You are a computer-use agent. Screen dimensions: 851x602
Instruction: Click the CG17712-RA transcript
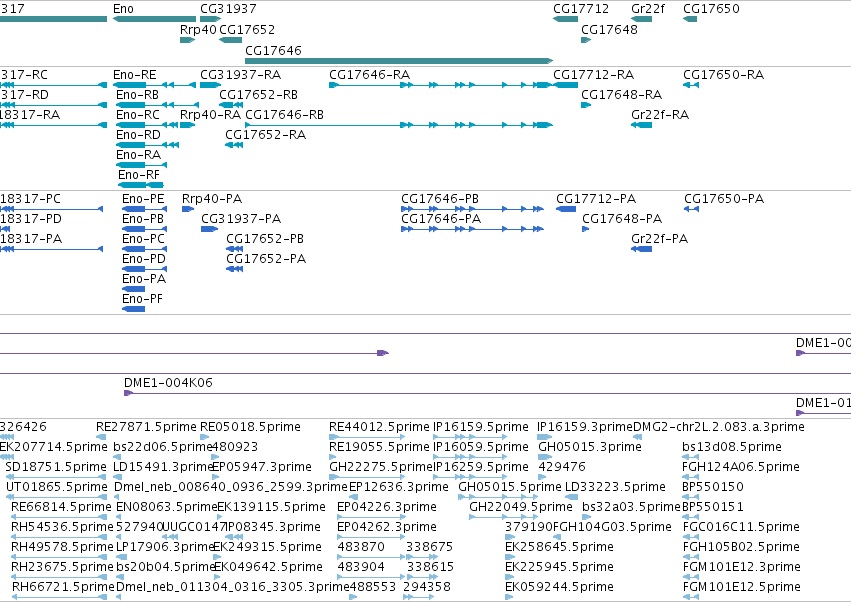566,85
